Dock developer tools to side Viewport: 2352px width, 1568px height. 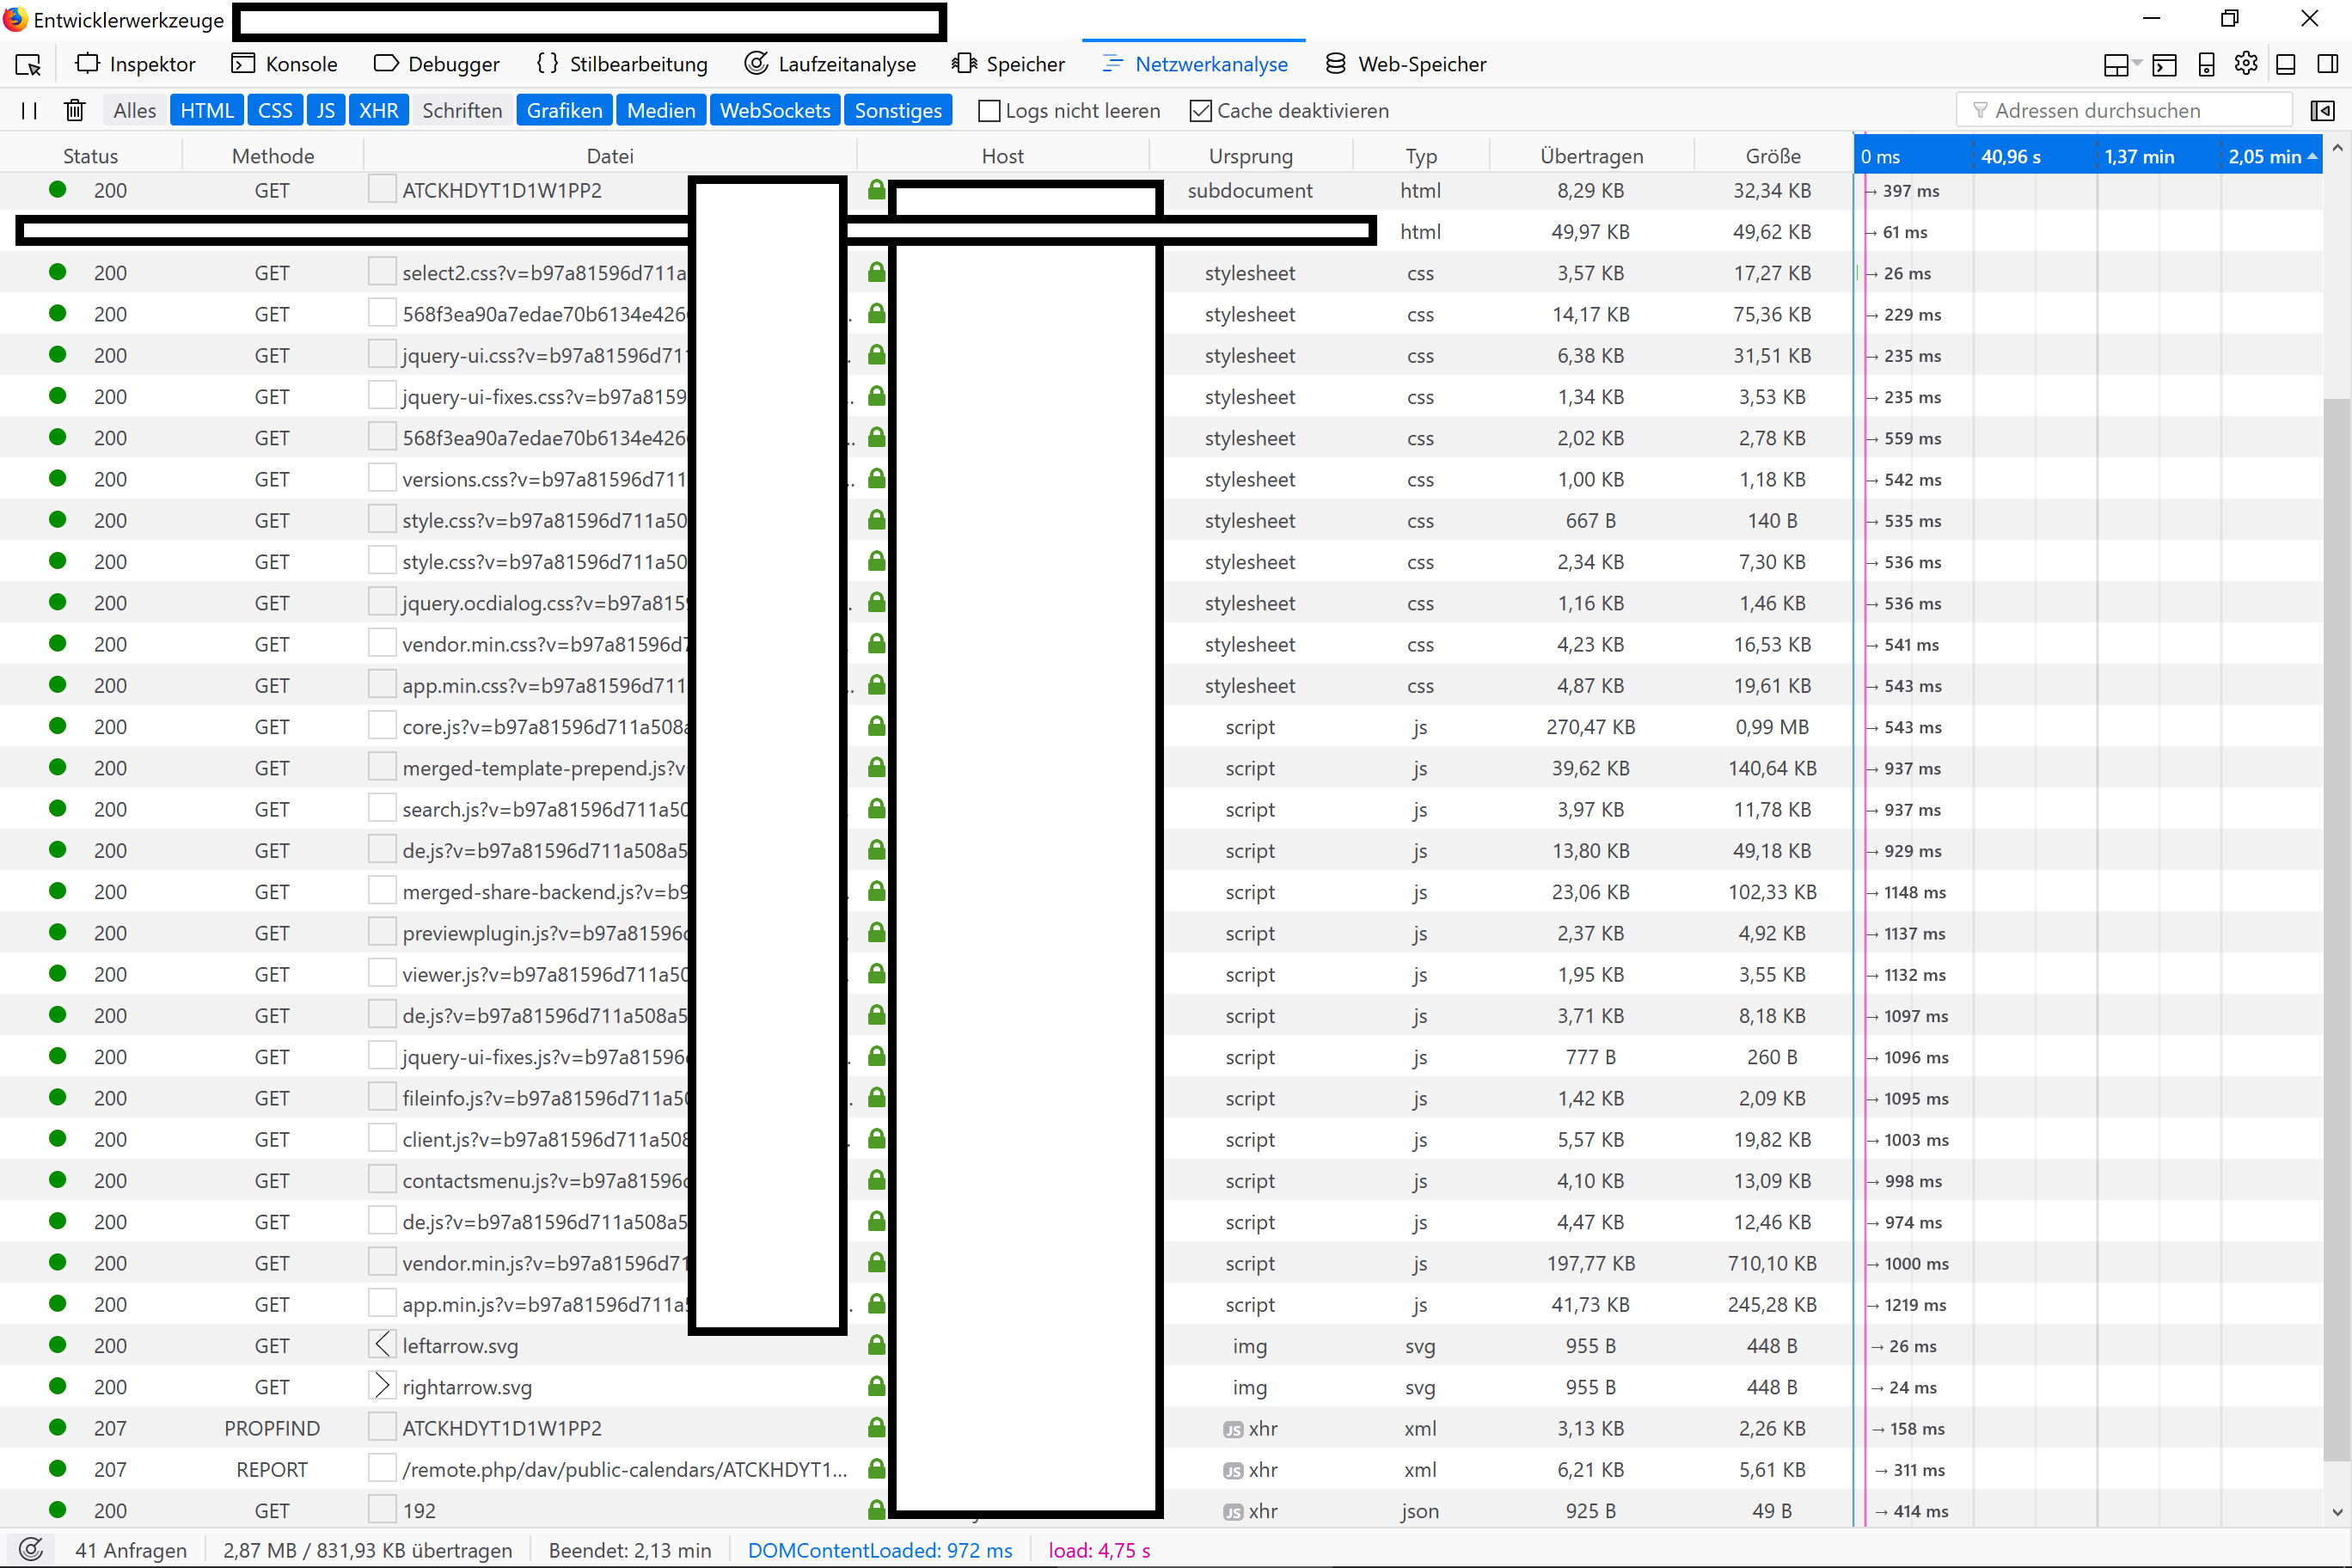2327,65
